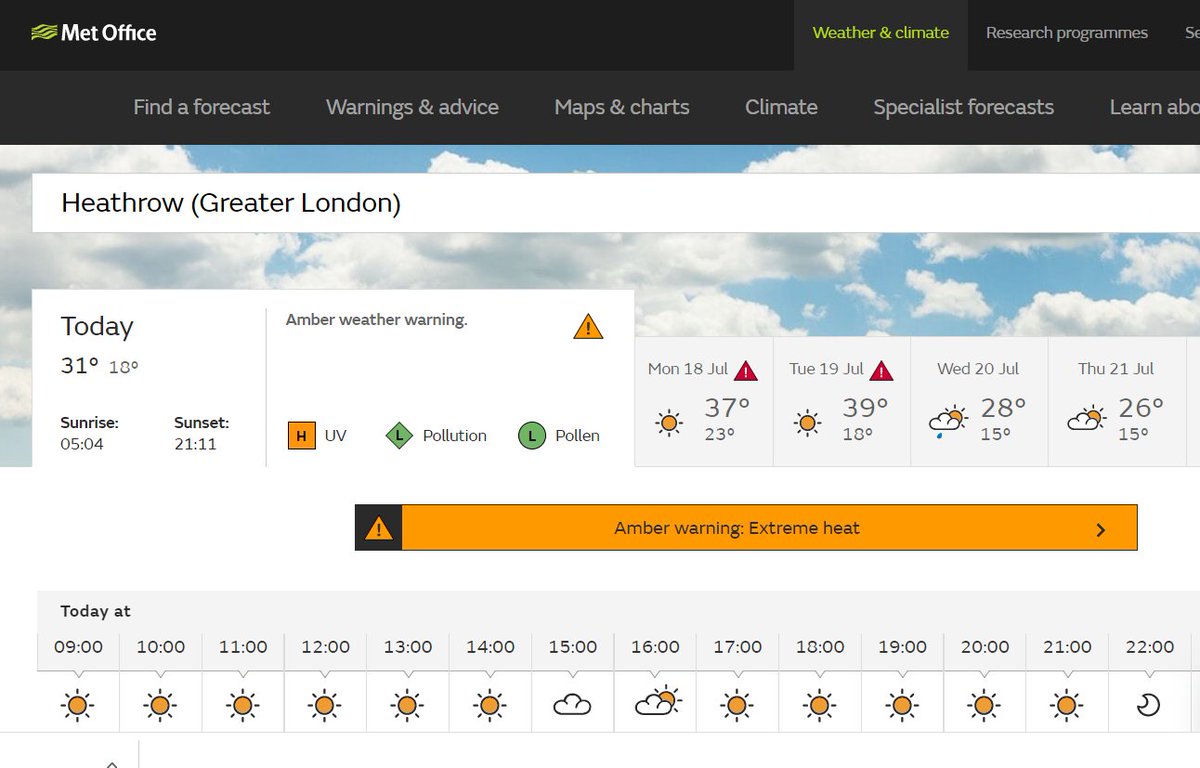This screenshot has height=768, width=1200.
Task: Click the Find a forecast link
Action: tap(201, 107)
